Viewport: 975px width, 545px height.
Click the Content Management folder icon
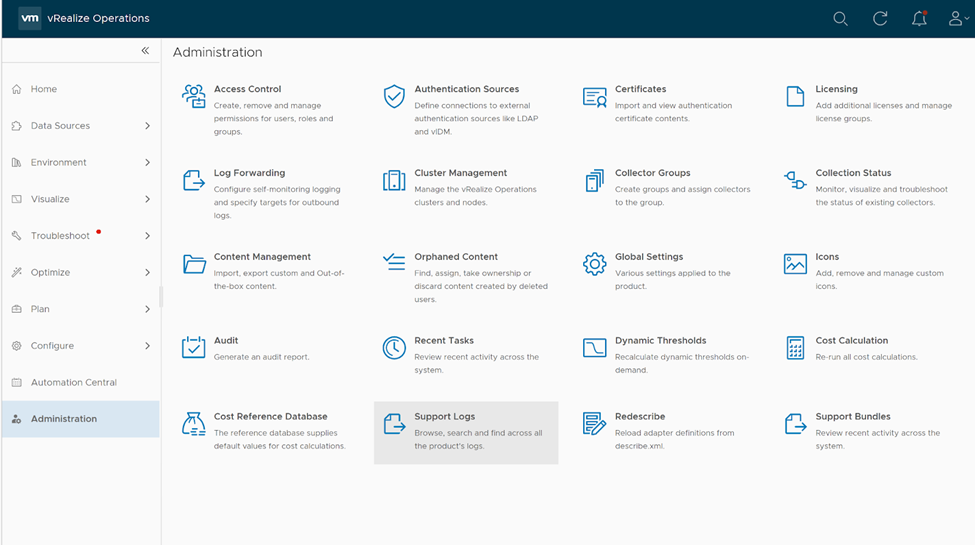tap(194, 264)
